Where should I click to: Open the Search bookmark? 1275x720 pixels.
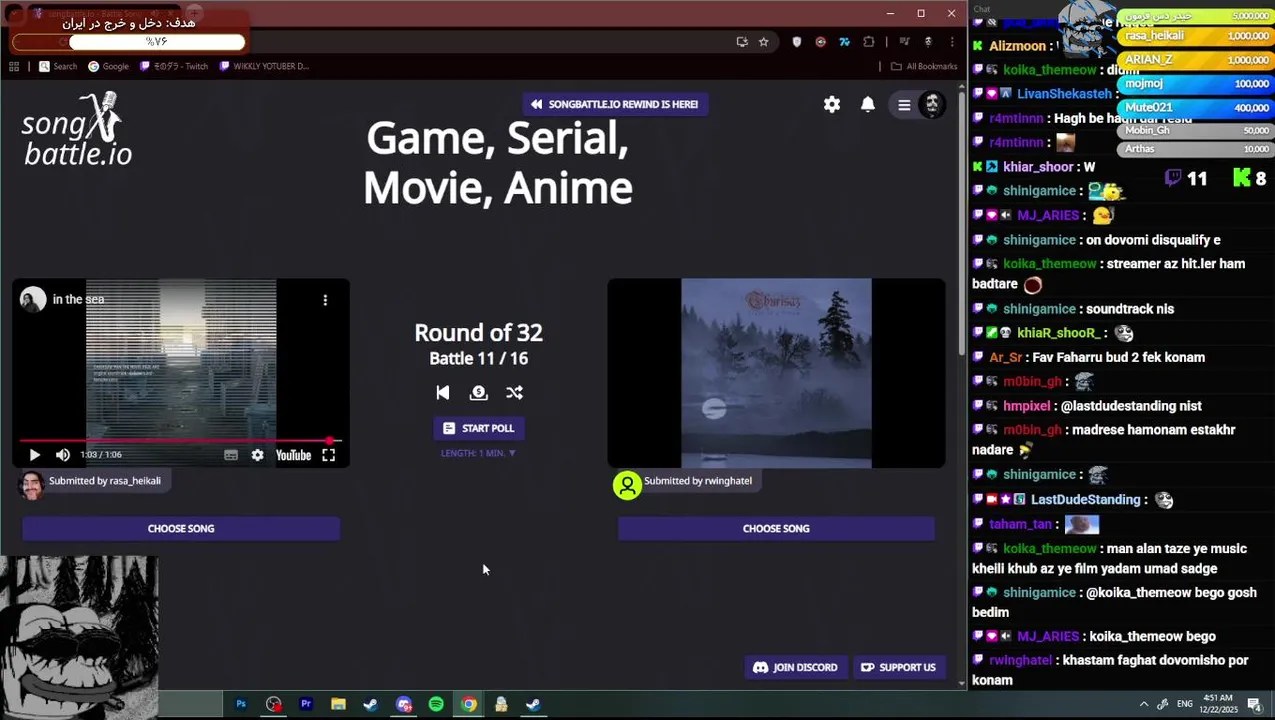[x=57, y=66]
